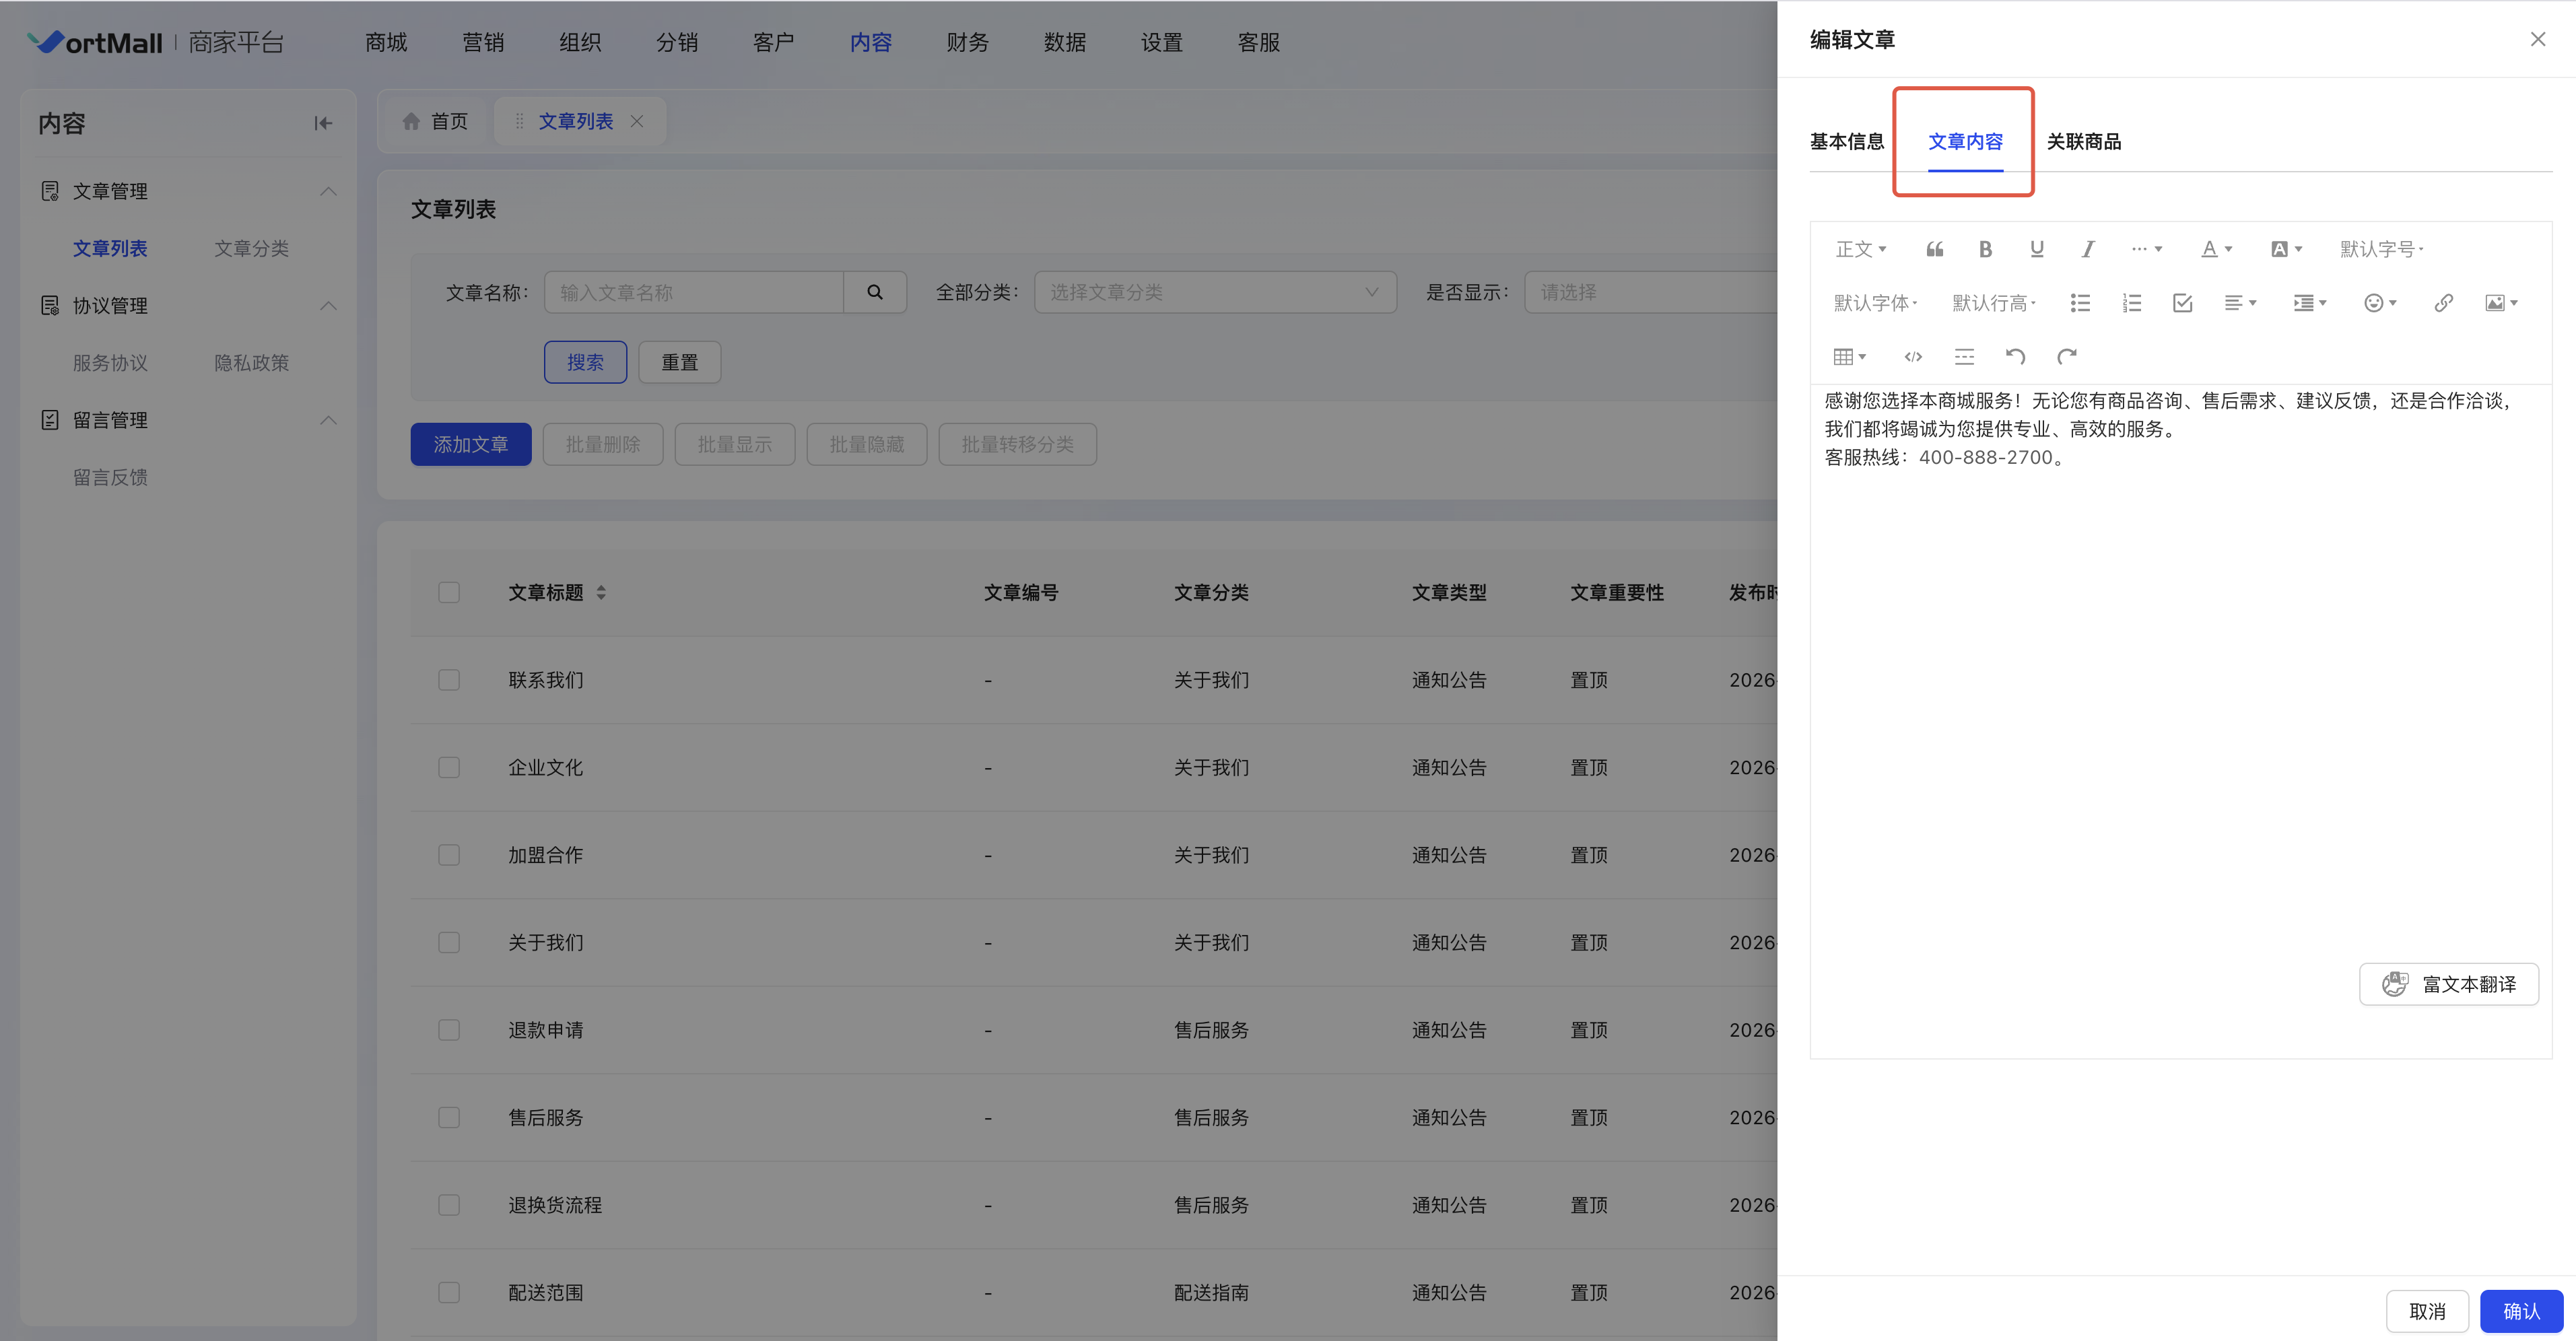Screen dimensions: 2576x1341
Task: Switch to the 基本信息 tab
Action: 1846,142
